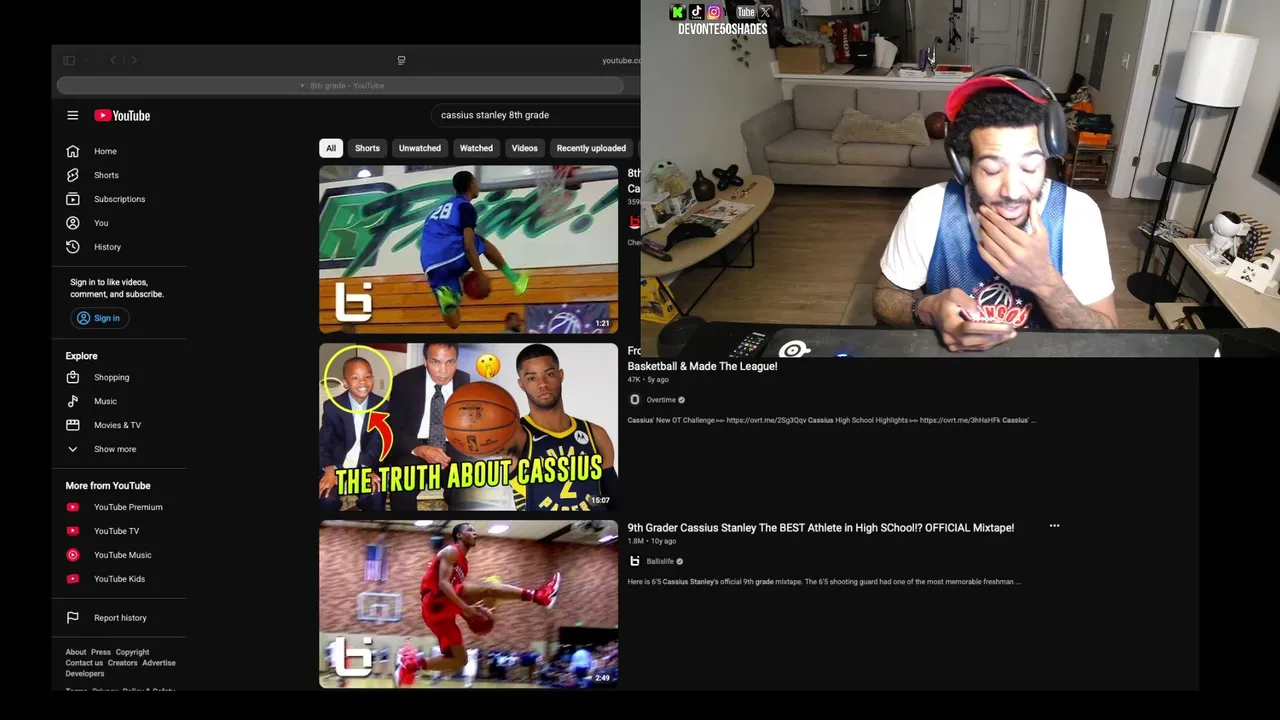
Task: Click the Report history flag icon
Action: point(72,618)
